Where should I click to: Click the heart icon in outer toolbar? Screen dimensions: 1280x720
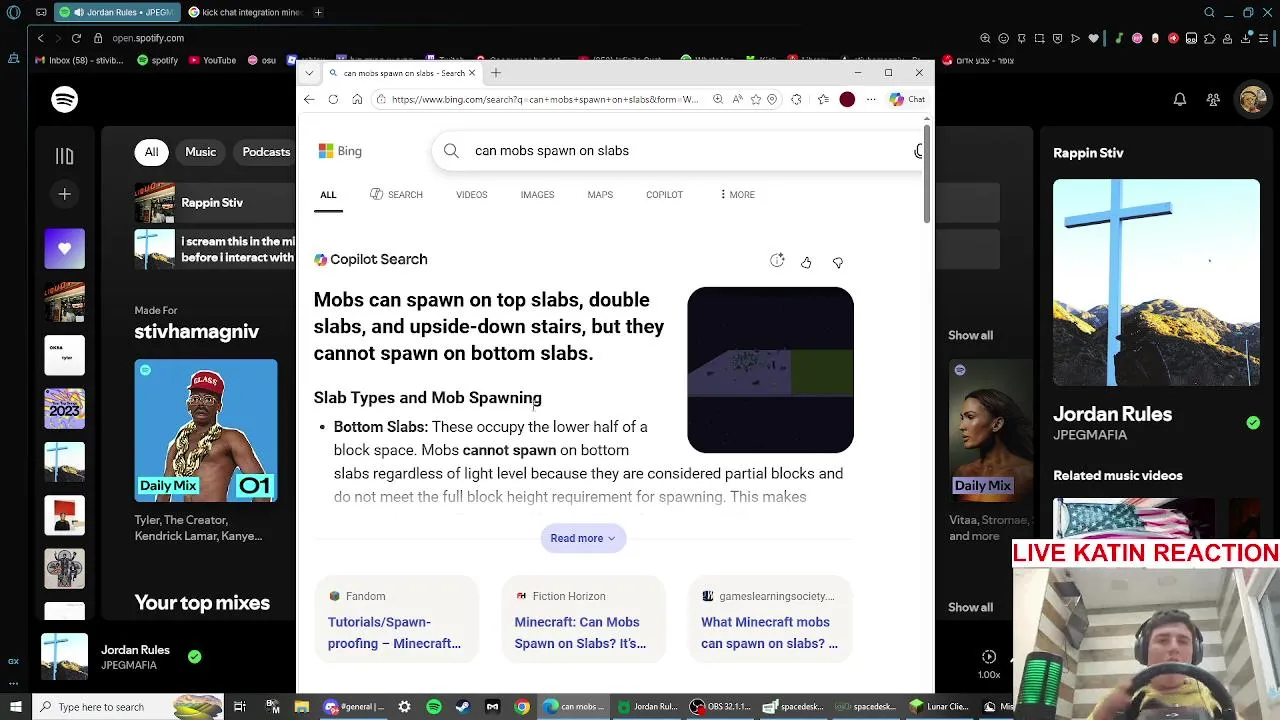(x=1094, y=38)
